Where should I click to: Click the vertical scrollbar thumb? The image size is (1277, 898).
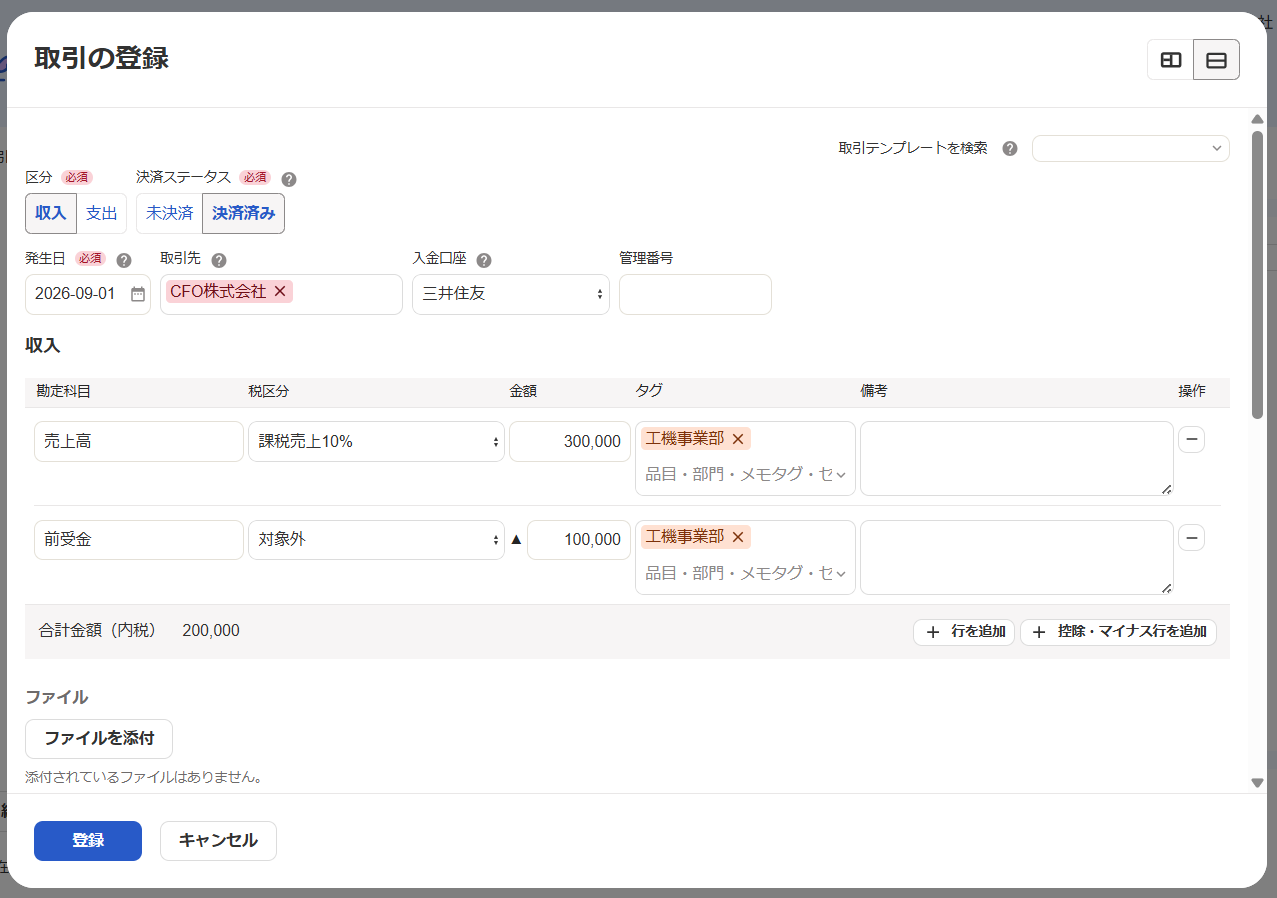(x=1257, y=274)
